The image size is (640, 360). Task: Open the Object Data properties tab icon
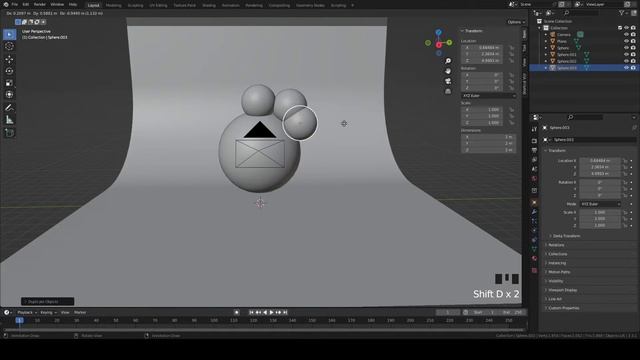click(534, 249)
